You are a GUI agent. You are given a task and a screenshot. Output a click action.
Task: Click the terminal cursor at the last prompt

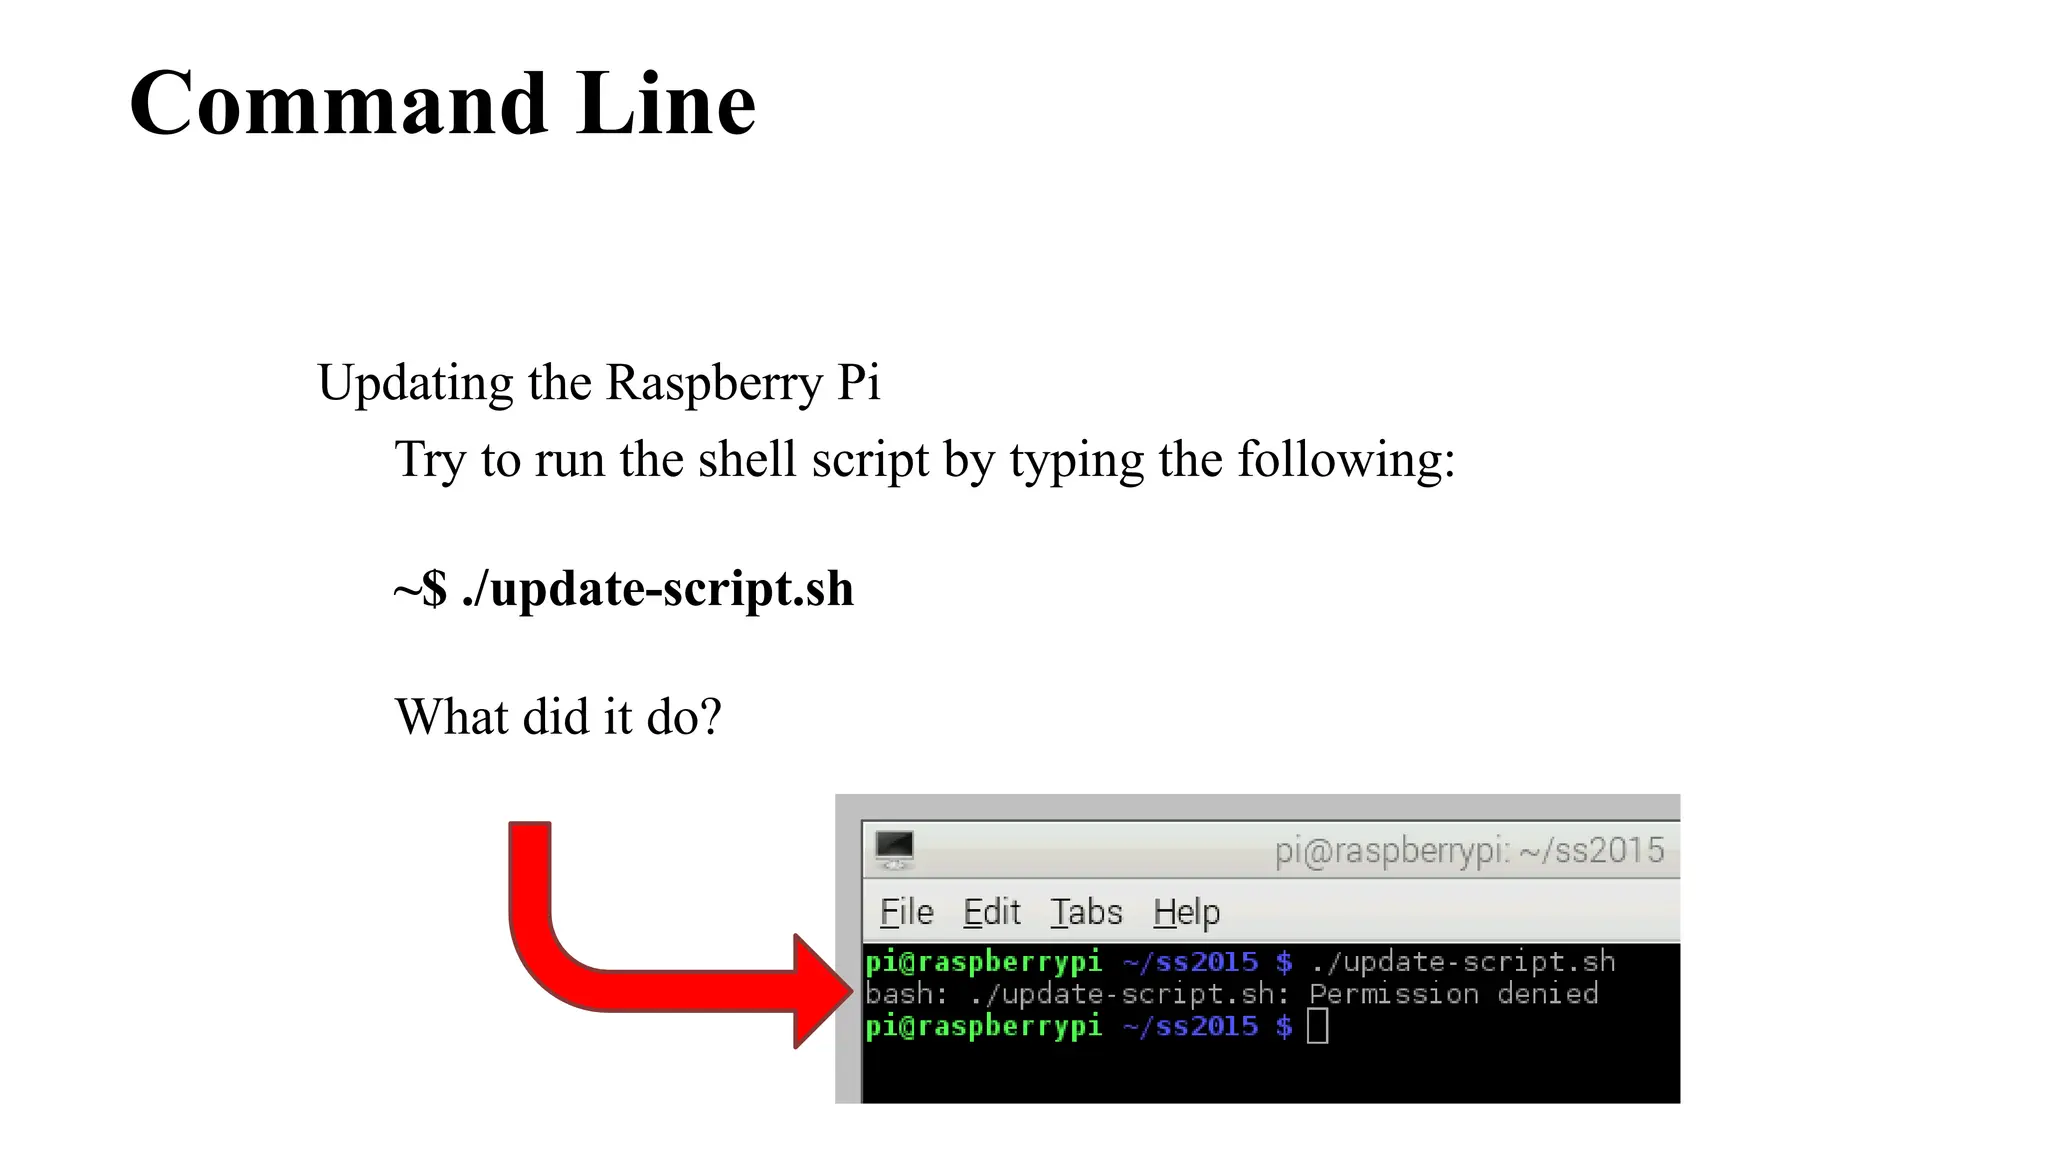coord(1318,1026)
